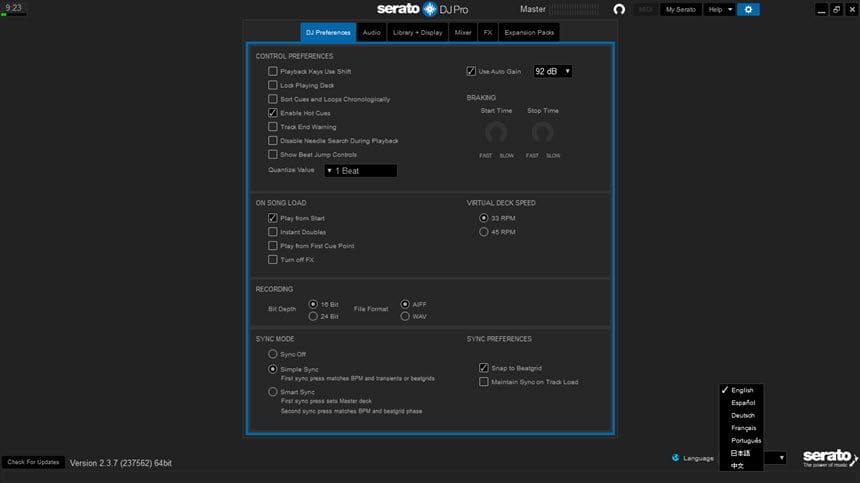Choose 中文 in the language list
Image resolution: width=860 pixels, height=483 pixels.
(742, 466)
